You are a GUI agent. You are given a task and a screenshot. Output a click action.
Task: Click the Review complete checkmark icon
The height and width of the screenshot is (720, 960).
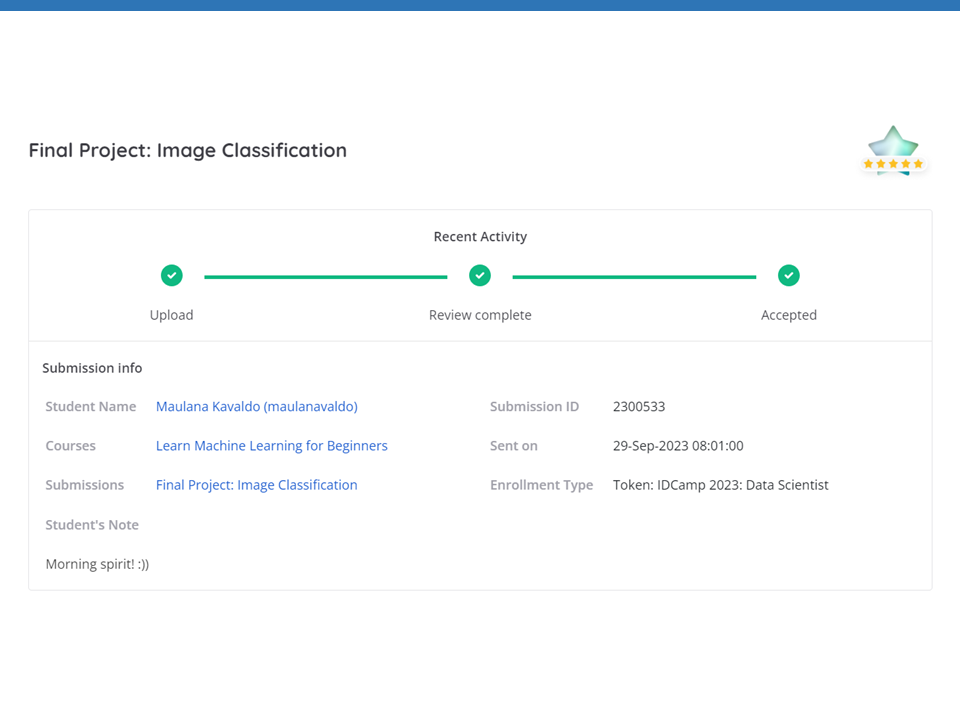[x=480, y=275]
